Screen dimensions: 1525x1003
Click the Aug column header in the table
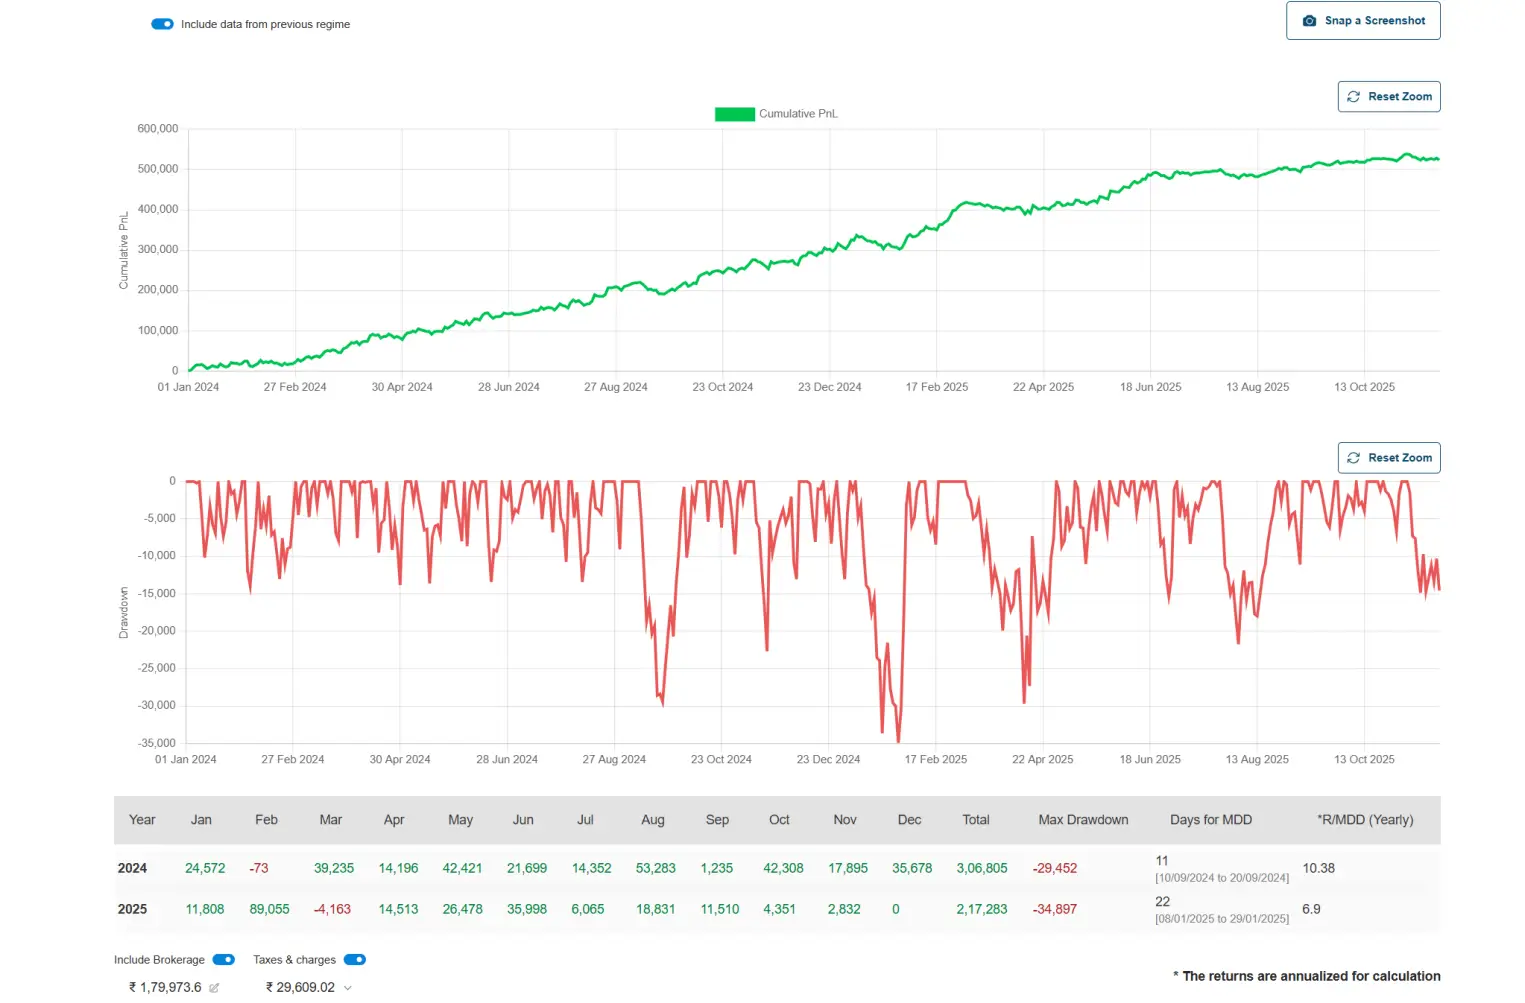point(652,819)
